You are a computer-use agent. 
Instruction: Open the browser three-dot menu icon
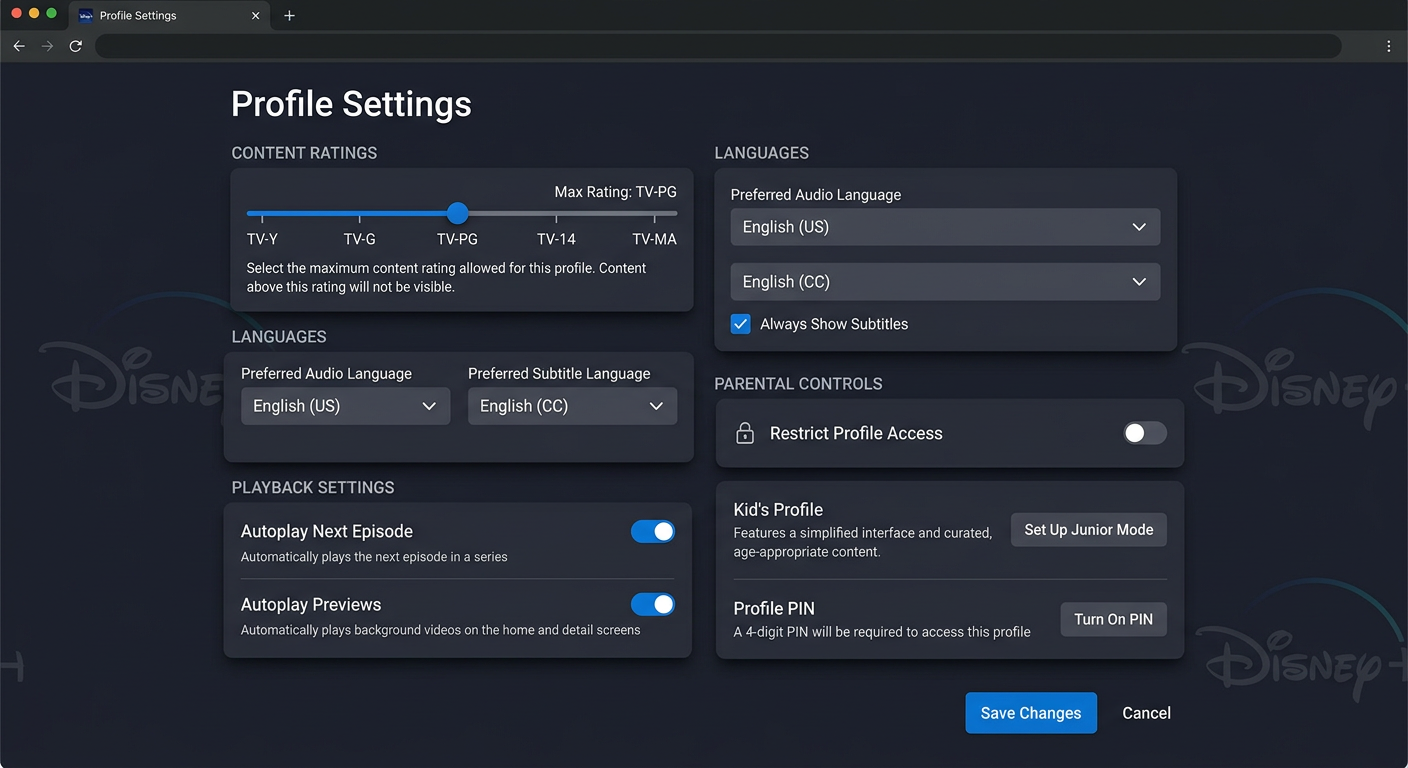(x=1388, y=46)
